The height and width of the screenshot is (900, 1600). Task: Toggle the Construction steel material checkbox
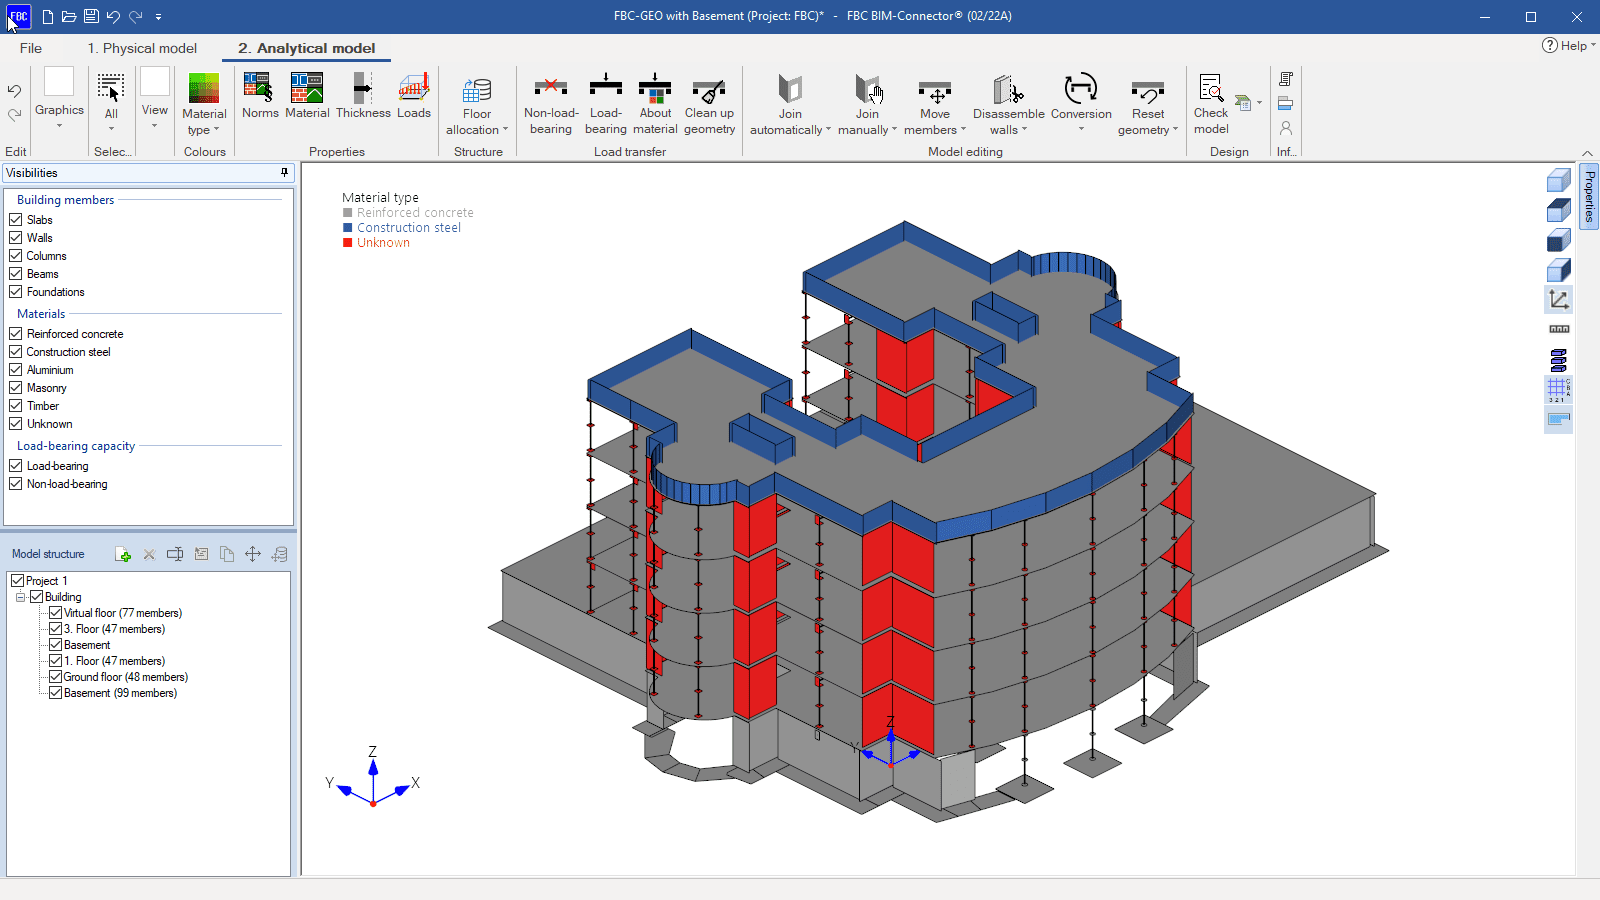pyautogui.click(x=16, y=352)
